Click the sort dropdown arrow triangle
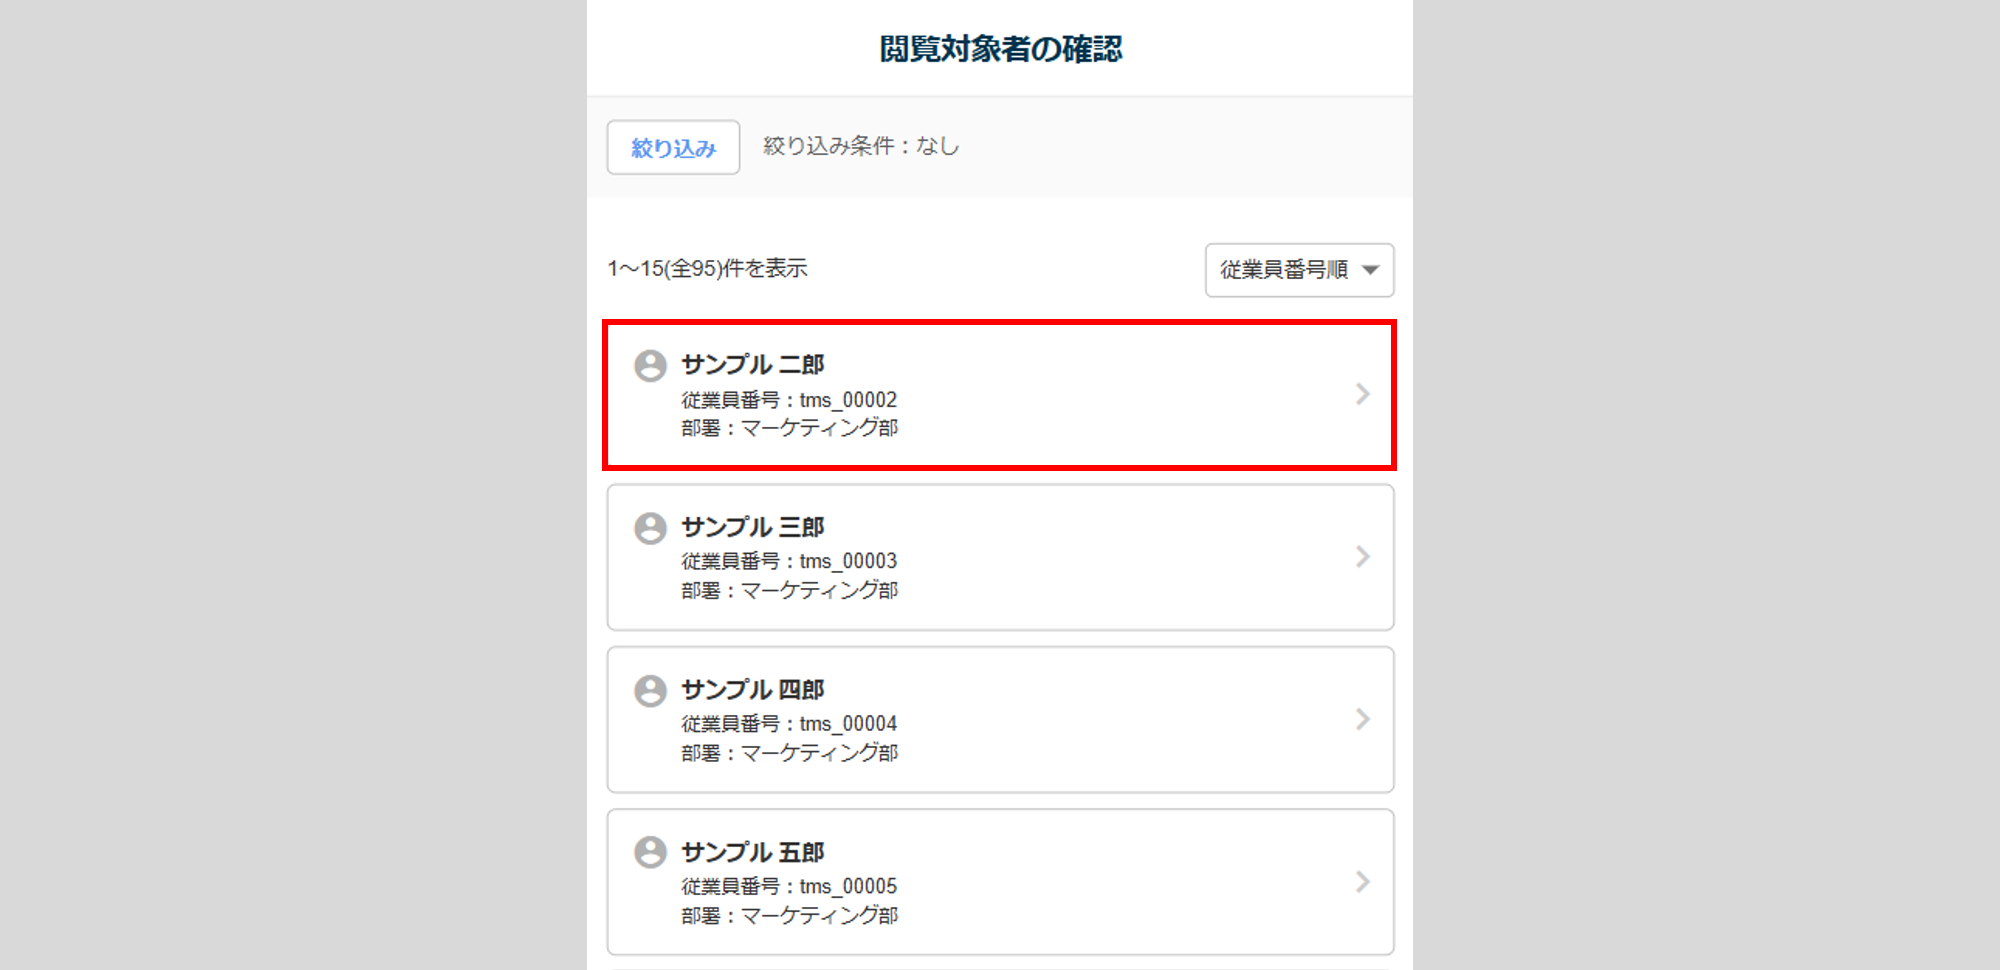 tap(1371, 270)
